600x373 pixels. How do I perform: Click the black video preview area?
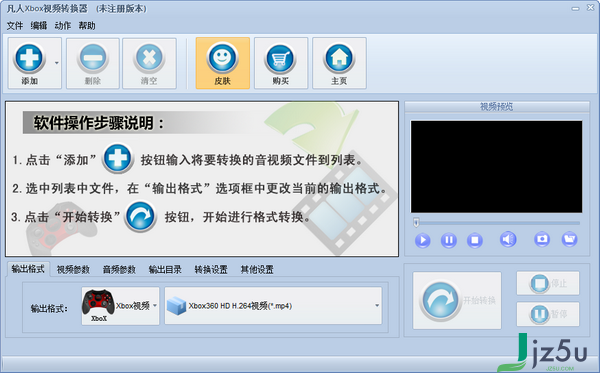click(496, 167)
